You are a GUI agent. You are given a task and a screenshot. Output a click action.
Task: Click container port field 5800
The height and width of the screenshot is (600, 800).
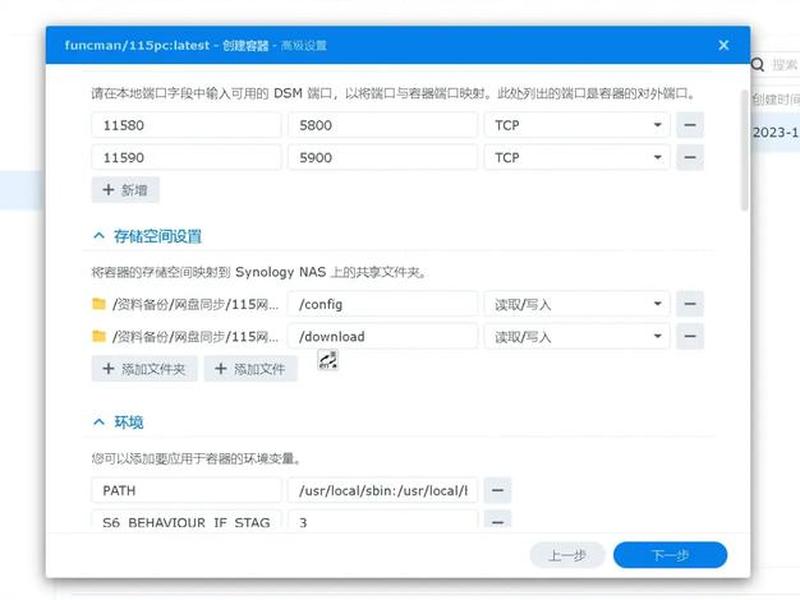click(x=383, y=125)
